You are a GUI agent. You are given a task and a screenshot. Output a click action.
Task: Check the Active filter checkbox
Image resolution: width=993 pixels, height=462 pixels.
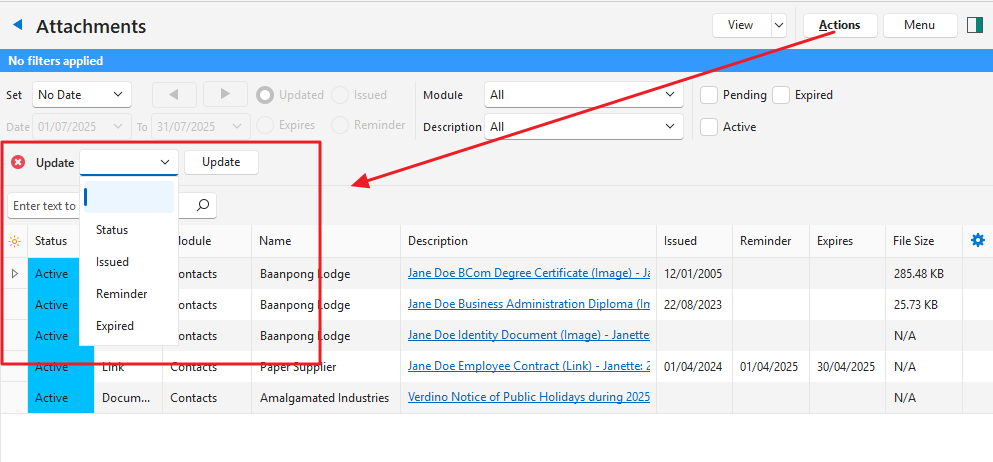coord(709,127)
